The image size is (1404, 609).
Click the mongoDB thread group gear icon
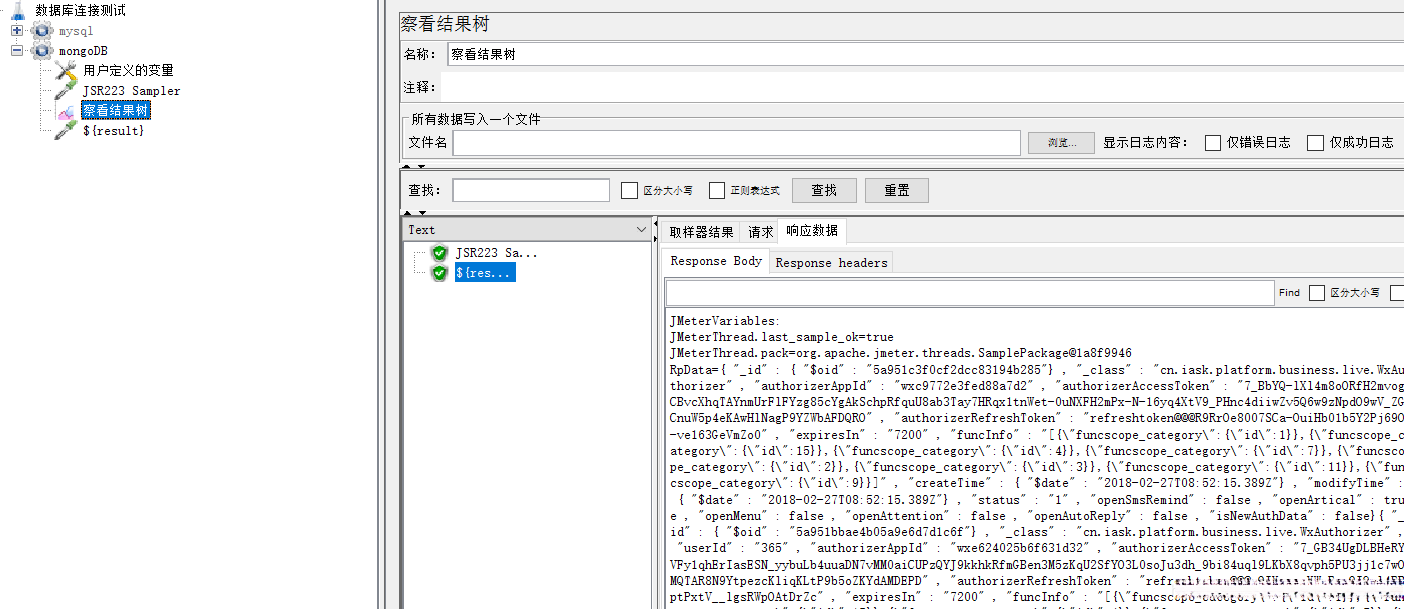coord(42,50)
